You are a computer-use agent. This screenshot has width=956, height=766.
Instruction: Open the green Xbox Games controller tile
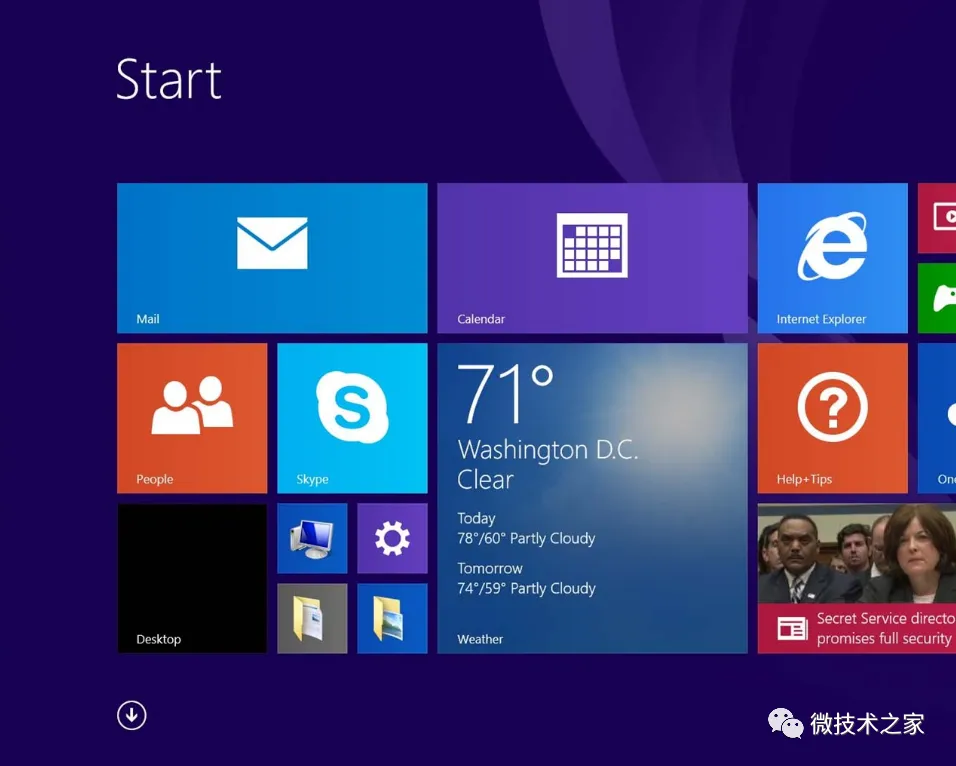[937, 298]
